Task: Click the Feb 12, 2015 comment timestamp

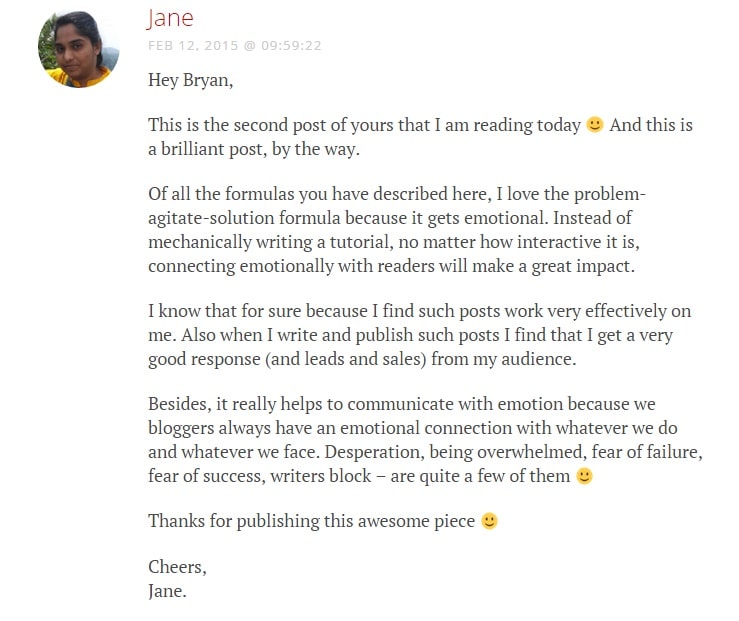Action: (x=235, y=46)
